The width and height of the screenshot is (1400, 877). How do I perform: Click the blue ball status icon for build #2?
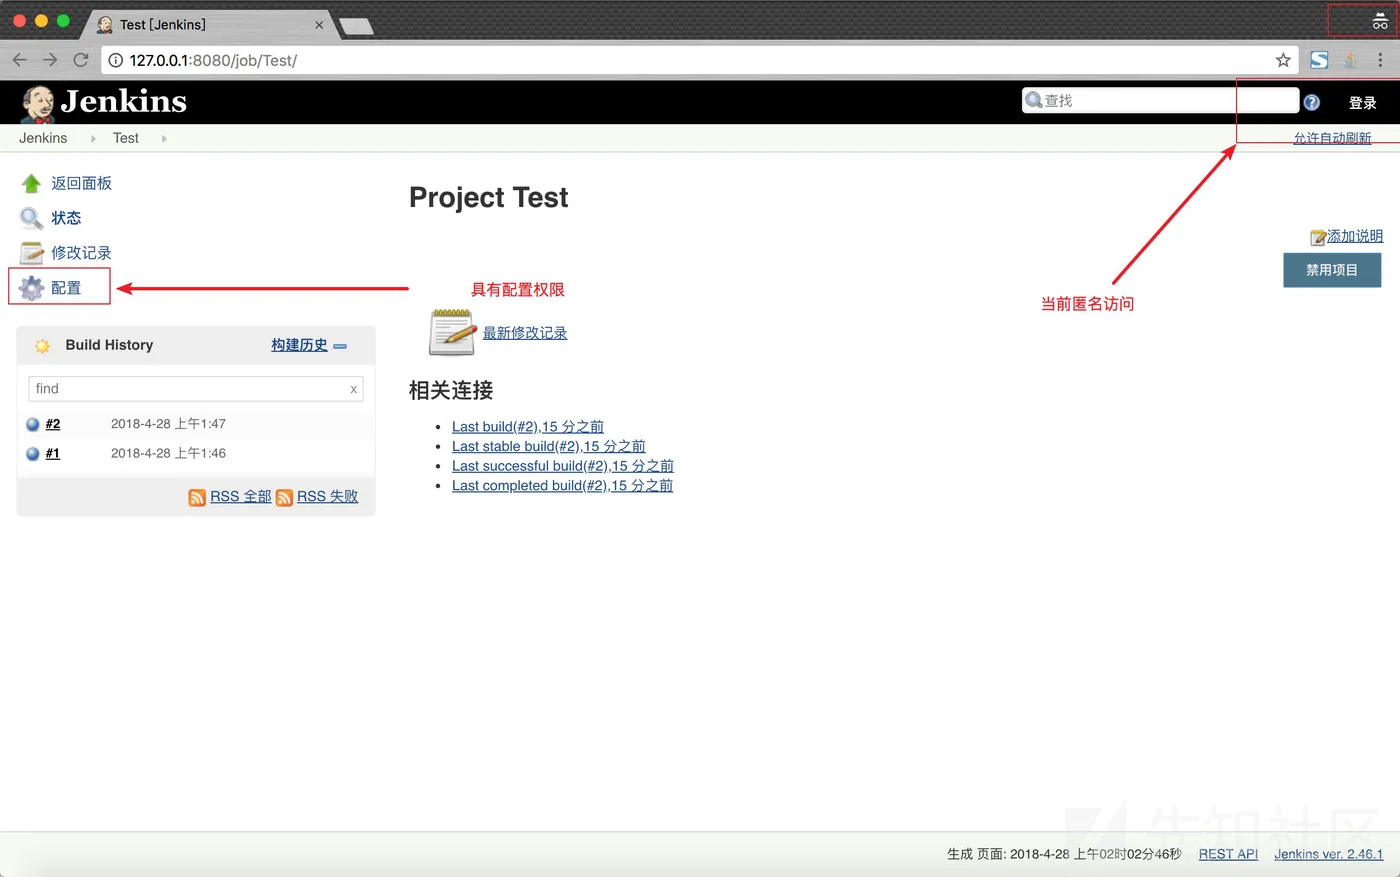pos(33,424)
